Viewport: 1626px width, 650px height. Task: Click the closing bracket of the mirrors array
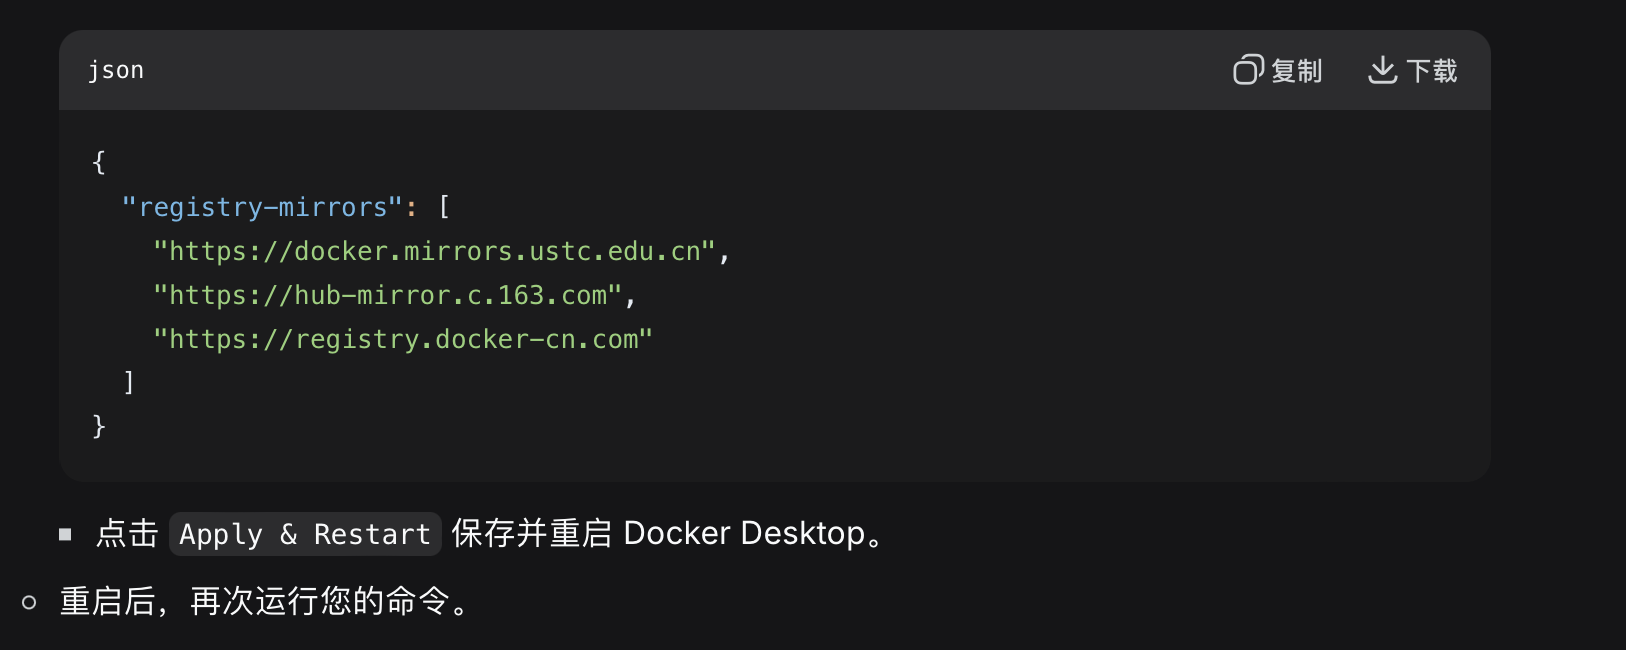[128, 381]
